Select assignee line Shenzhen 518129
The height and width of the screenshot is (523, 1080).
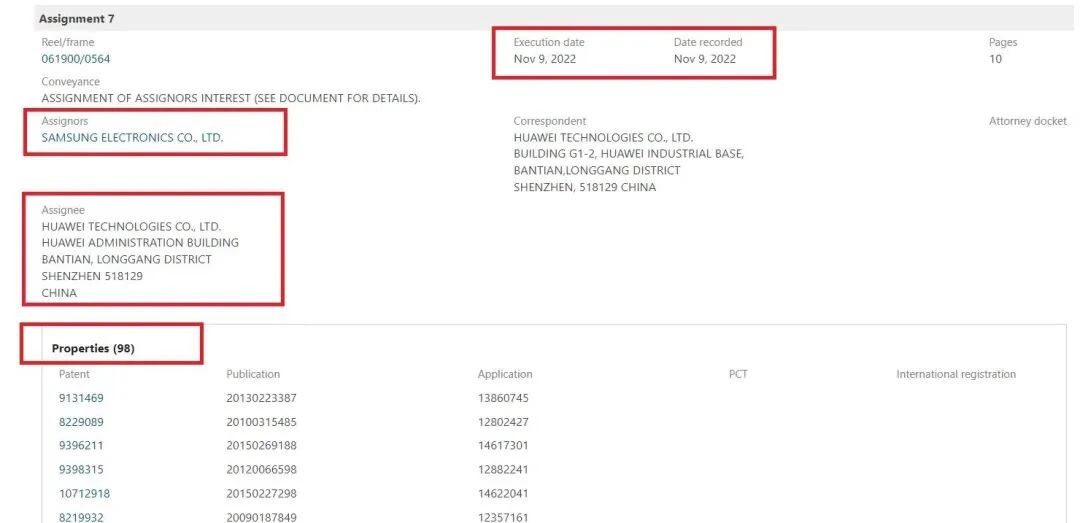pyautogui.click(x=92, y=276)
